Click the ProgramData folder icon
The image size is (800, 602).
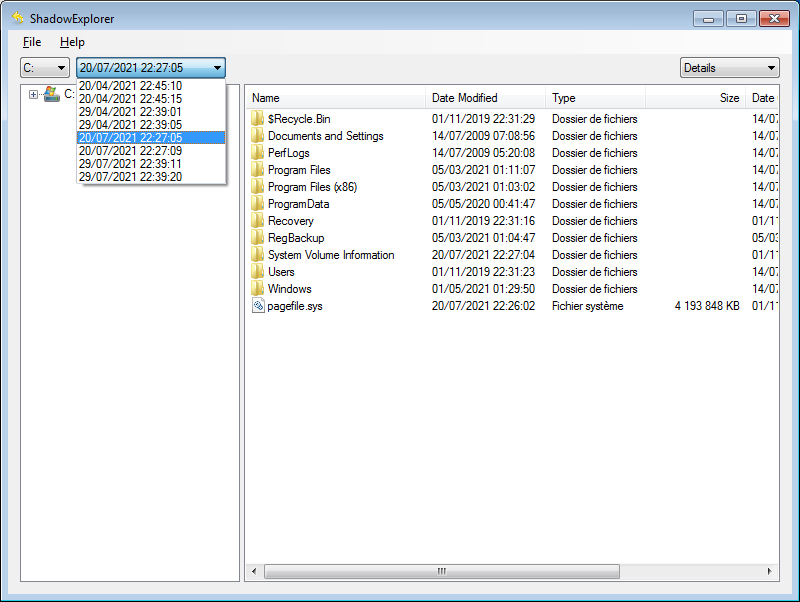[x=258, y=204]
